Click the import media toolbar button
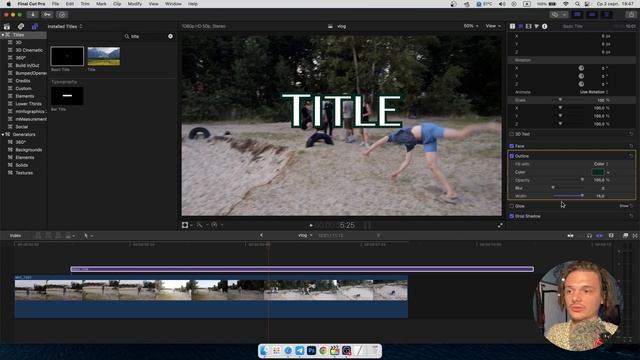 click(32, 15)
